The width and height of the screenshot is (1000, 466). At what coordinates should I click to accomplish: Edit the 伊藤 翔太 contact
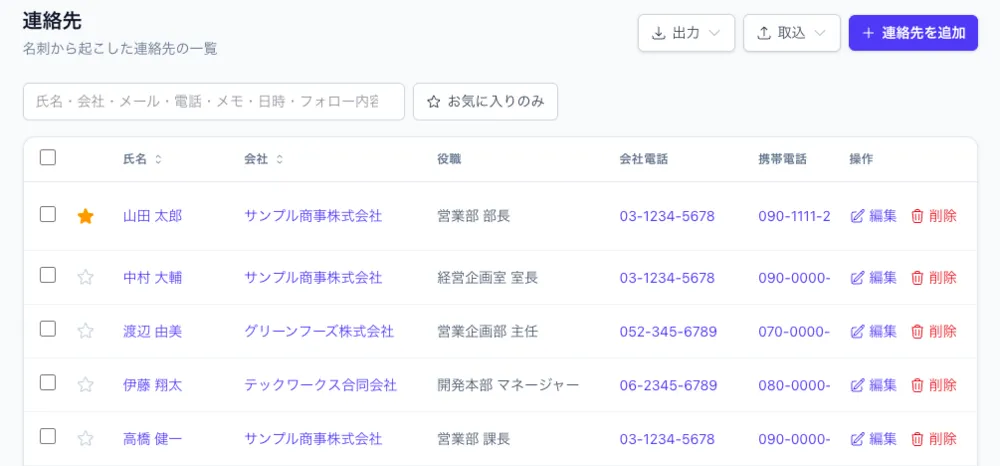(874, 385)
